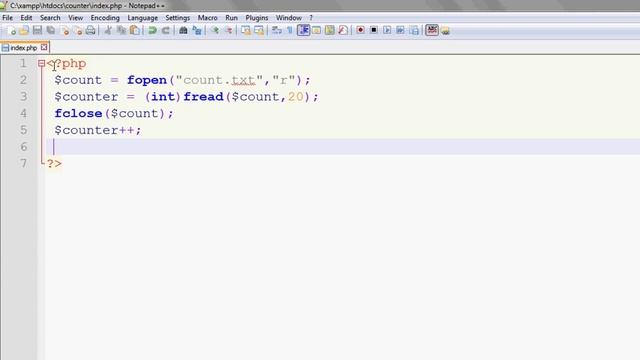Click the Close All documents icon

tap(77, 30)
